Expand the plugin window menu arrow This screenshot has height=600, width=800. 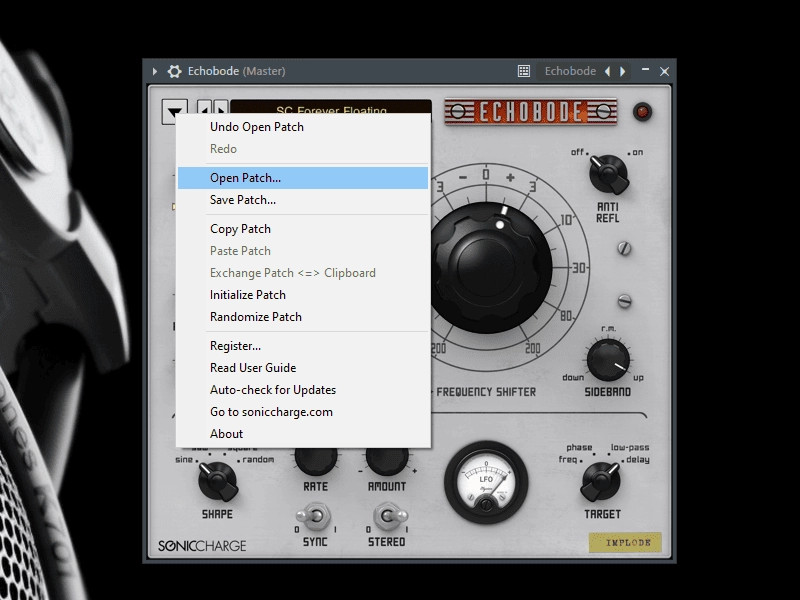[x=155, y=71]
